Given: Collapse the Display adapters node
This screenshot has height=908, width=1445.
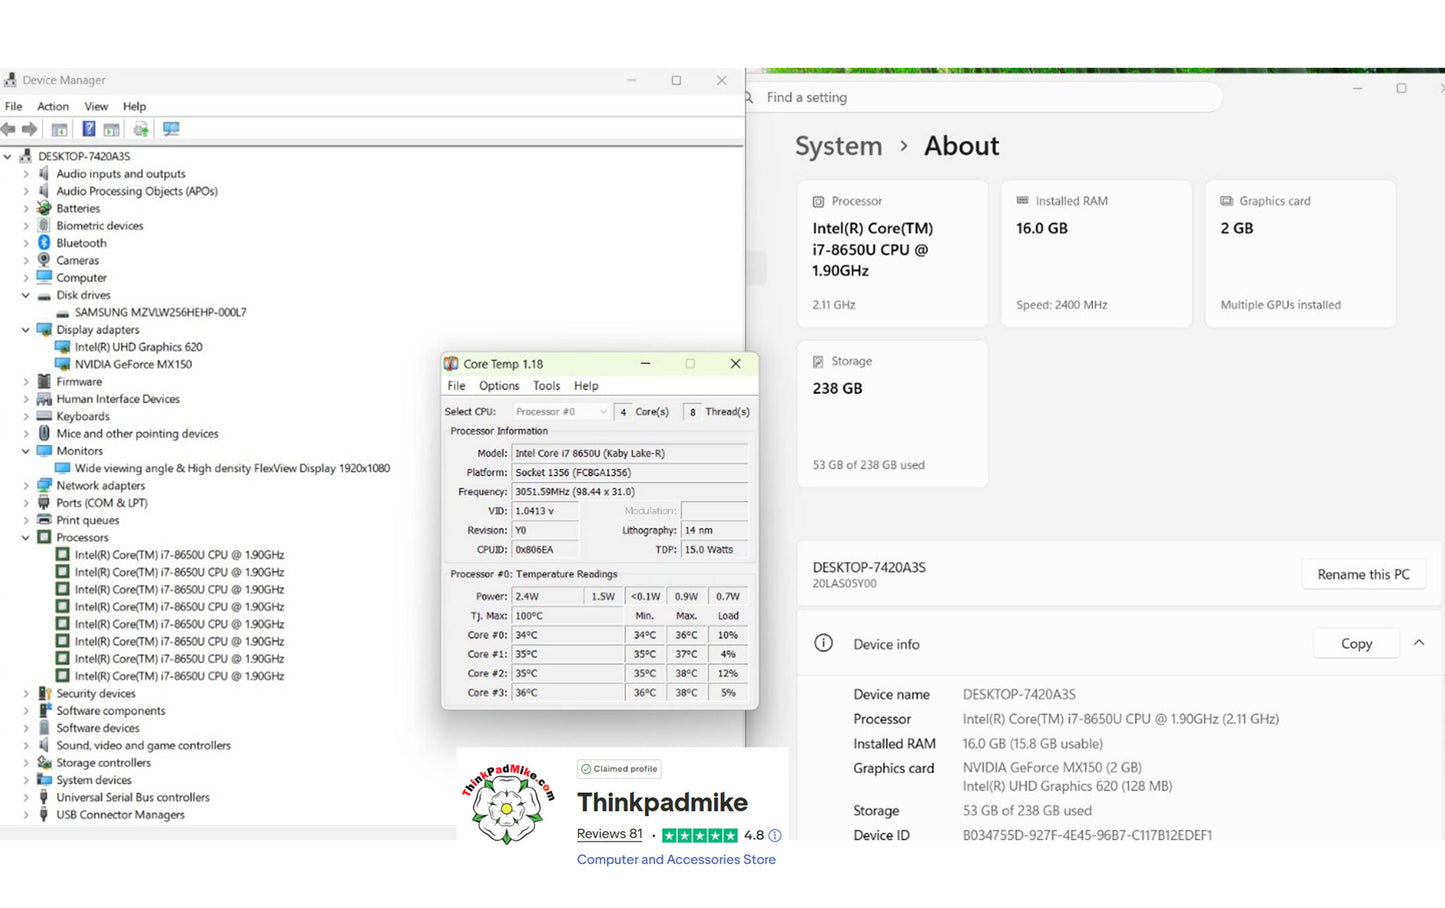Looking at the screenshot, I should pyautogui.click(x=26, y=330).
